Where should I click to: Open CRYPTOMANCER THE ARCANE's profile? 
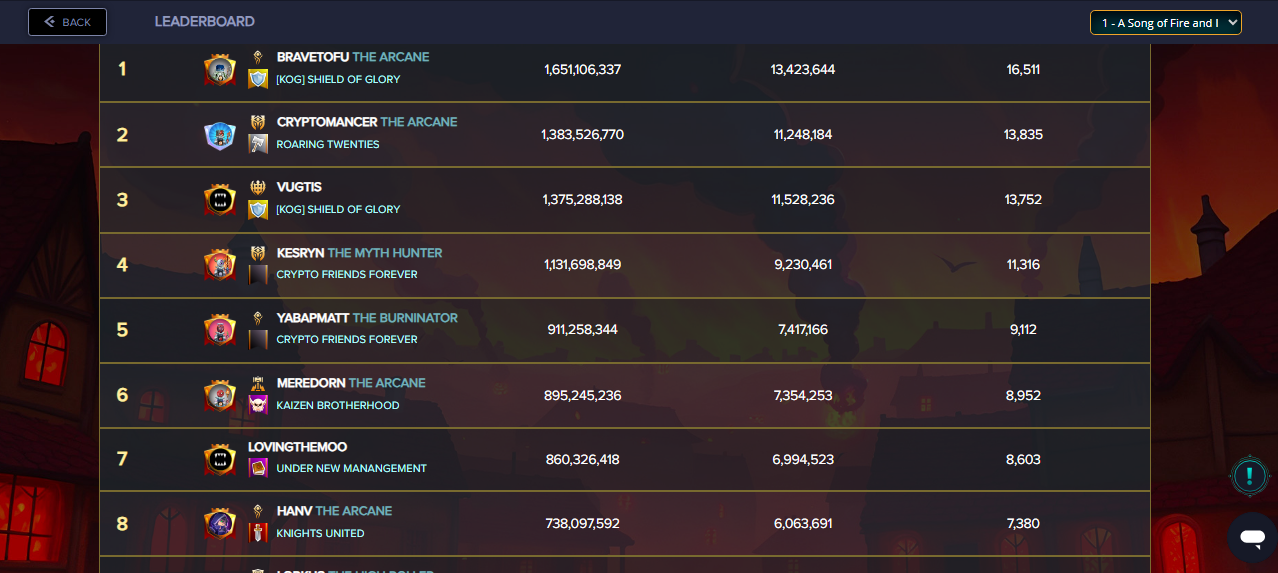tap(367, 122)
